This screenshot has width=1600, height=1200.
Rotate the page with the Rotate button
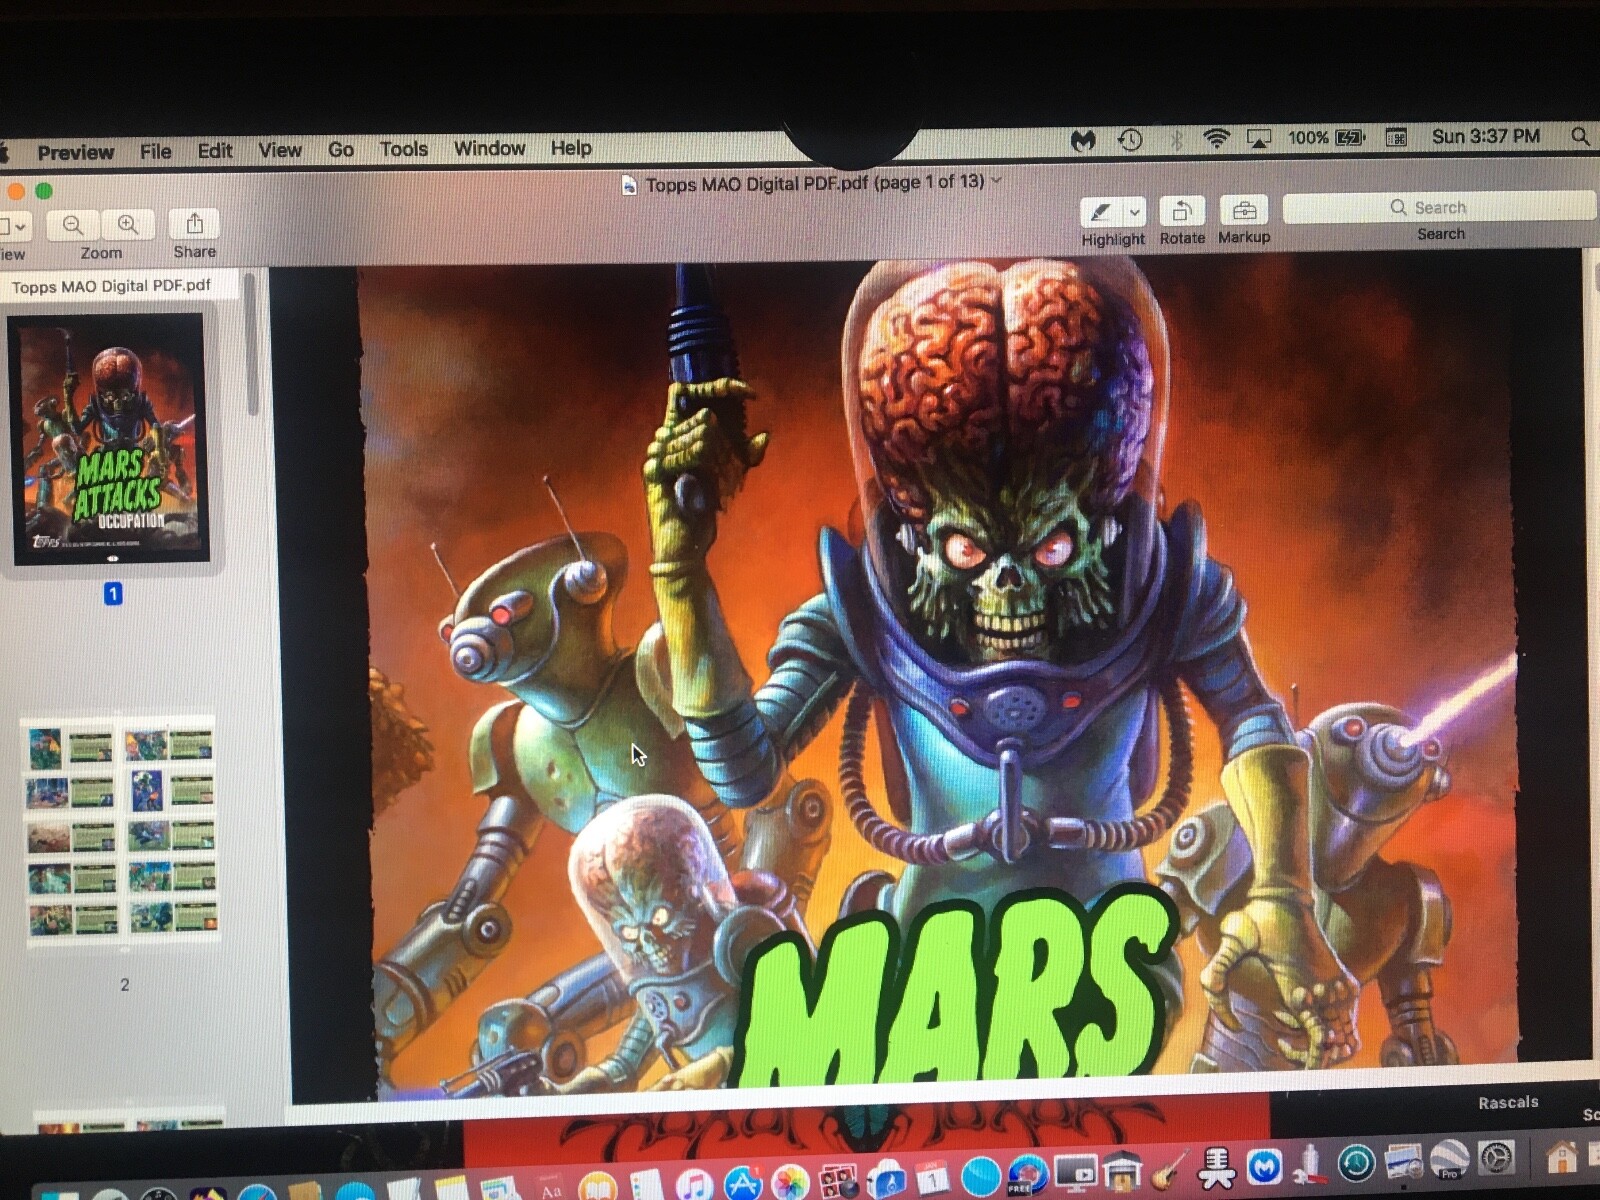pos(1182,211)
